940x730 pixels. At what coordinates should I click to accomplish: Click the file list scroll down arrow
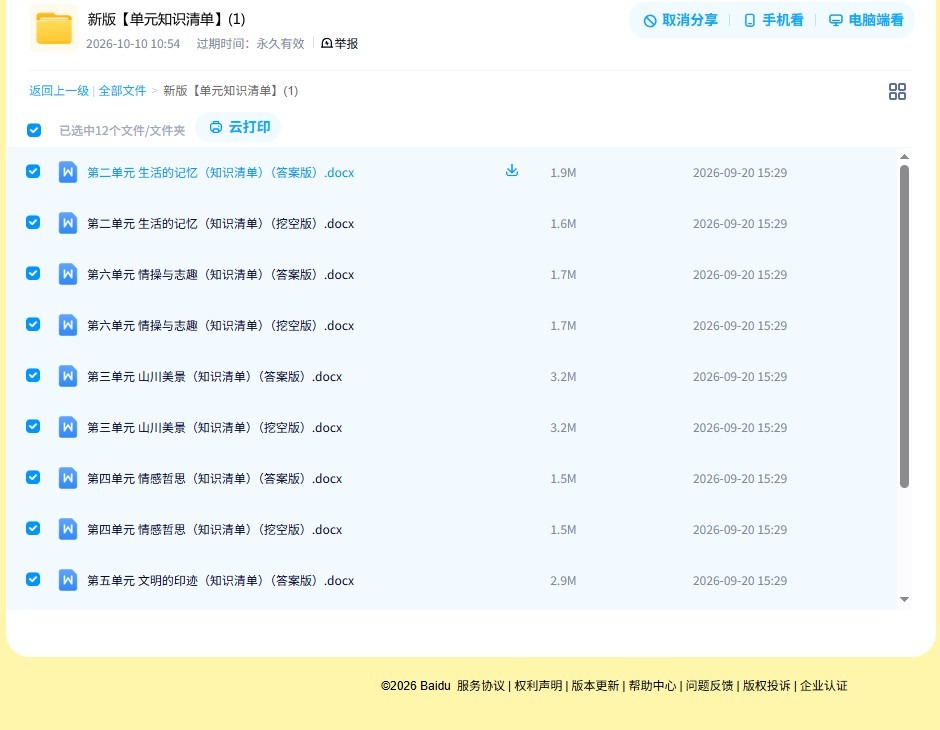point(905,599)
